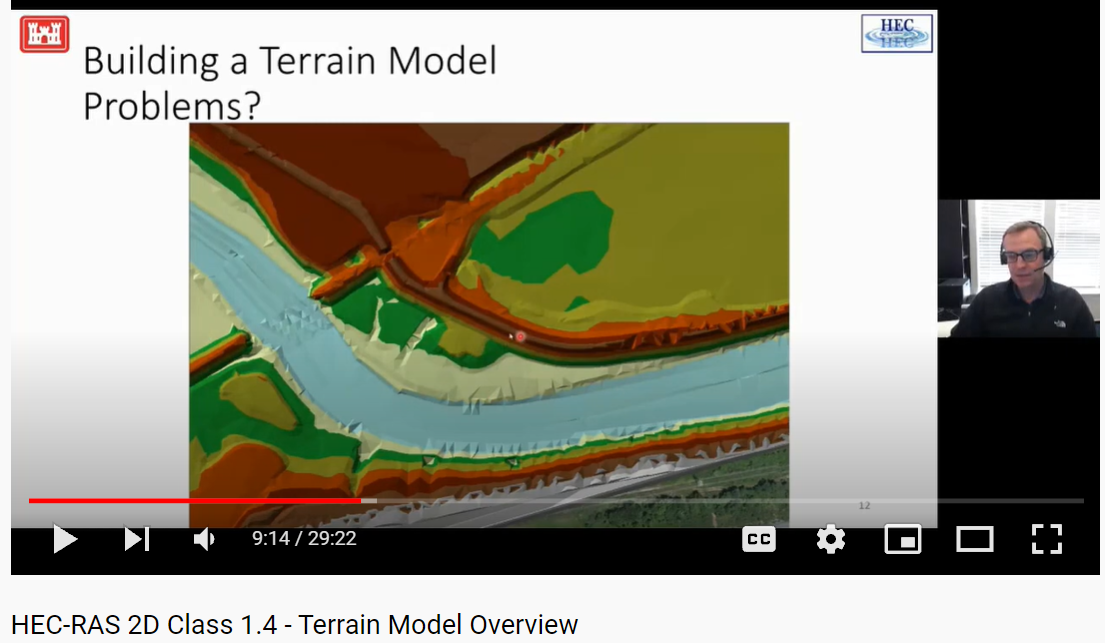Click the red video progress bar
The image size is (1105, 643).
tap(195, 501)
